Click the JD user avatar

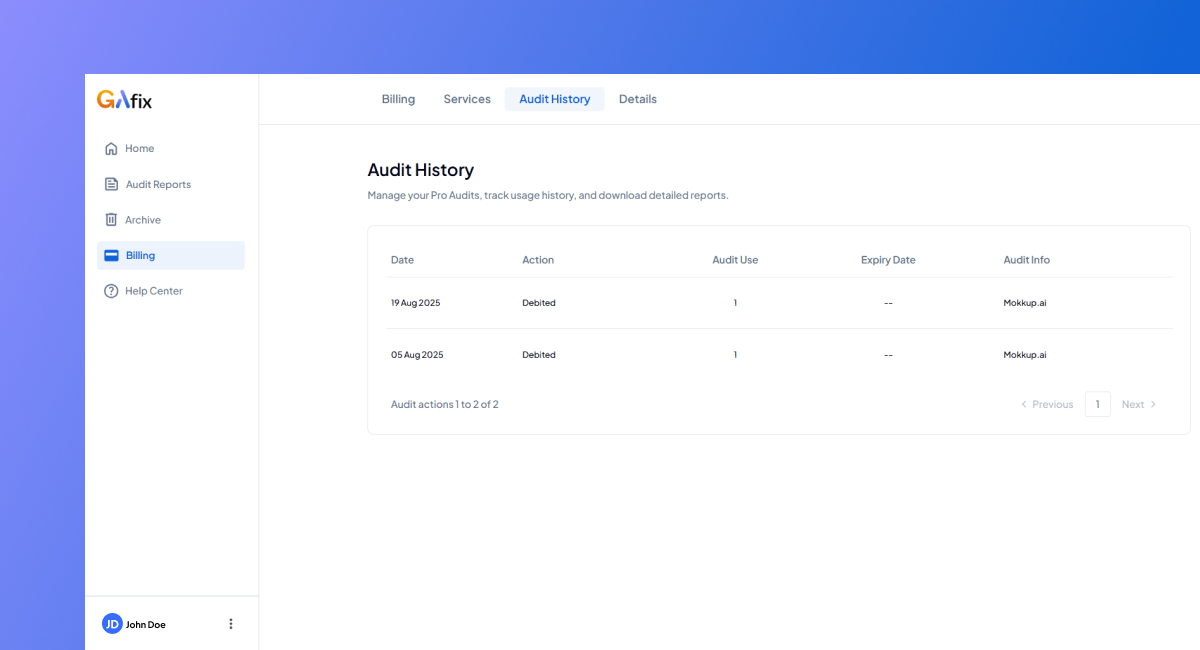(112, 624)
